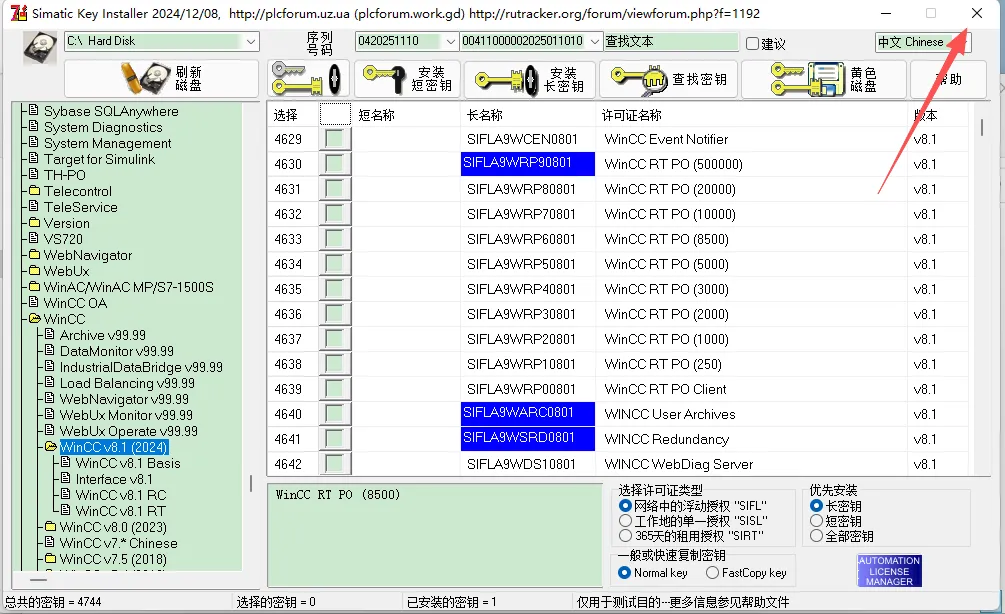Open the 00411000002025011010 dropdown
This screenshot has height=614, width=1005.
pyautogui.click(x=595, y=42)
